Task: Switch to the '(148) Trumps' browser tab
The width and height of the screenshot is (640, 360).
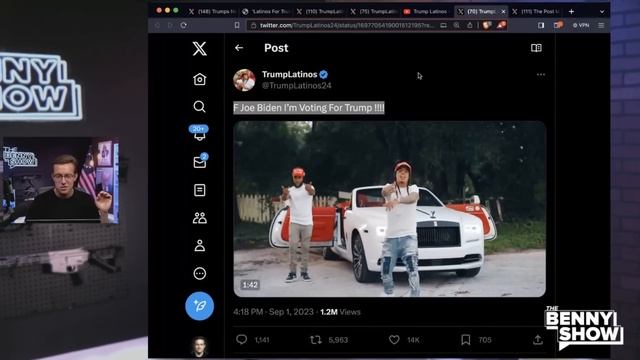Action: 212,11
